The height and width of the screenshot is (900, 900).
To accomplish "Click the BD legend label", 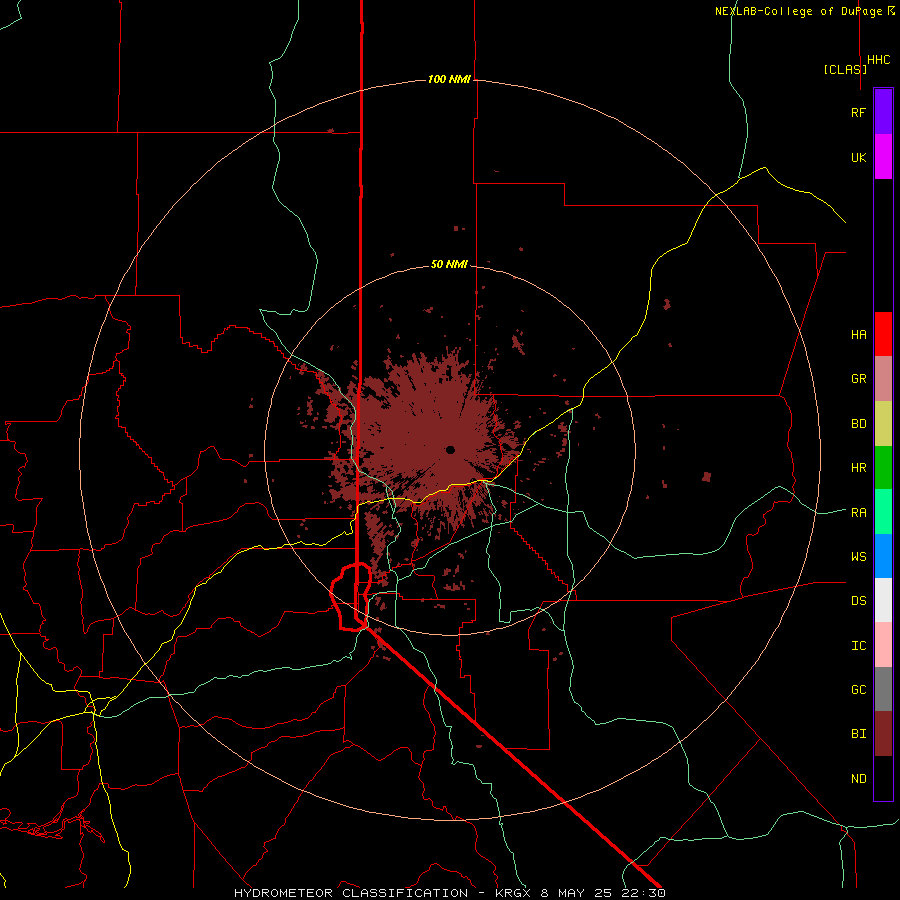I will point(858,424).
